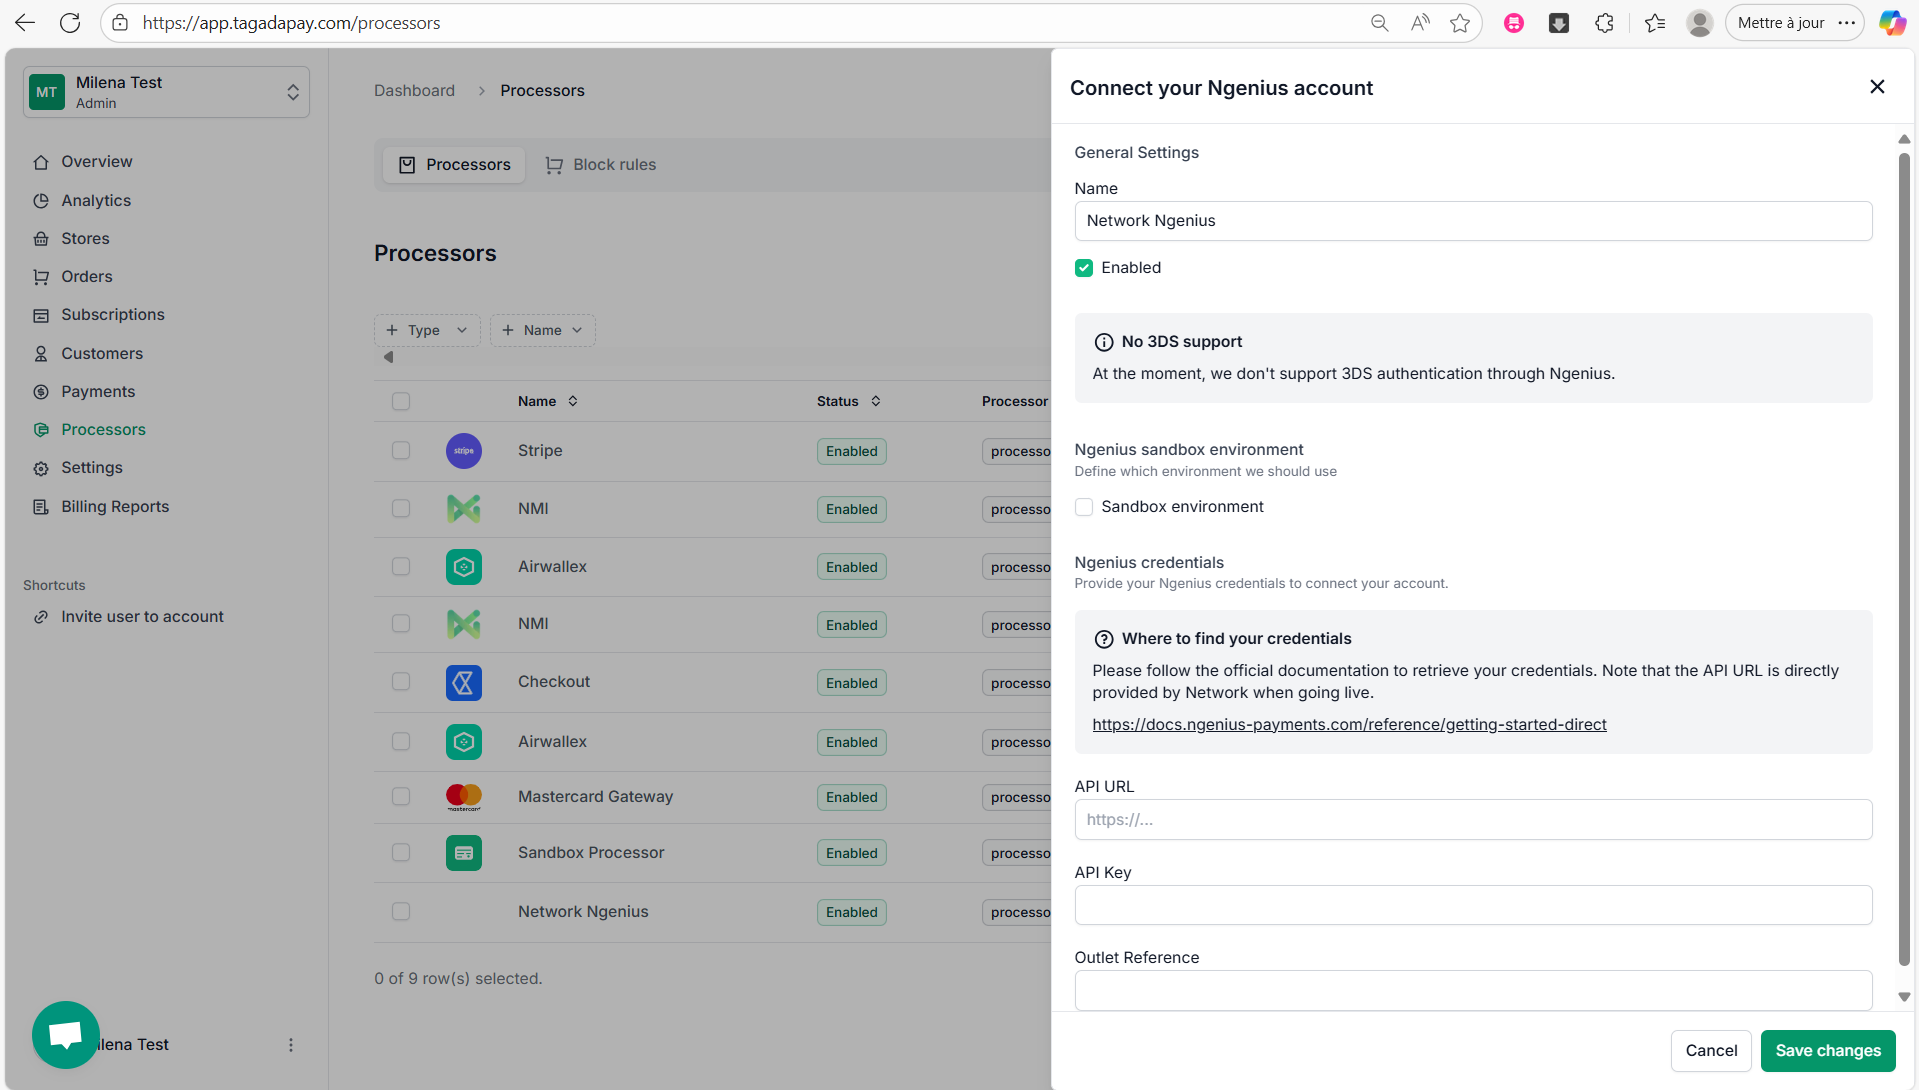This screenshot has width=1919, height=1090.
Task: Click the Network Ngenius row name
Action: point(583,911)
